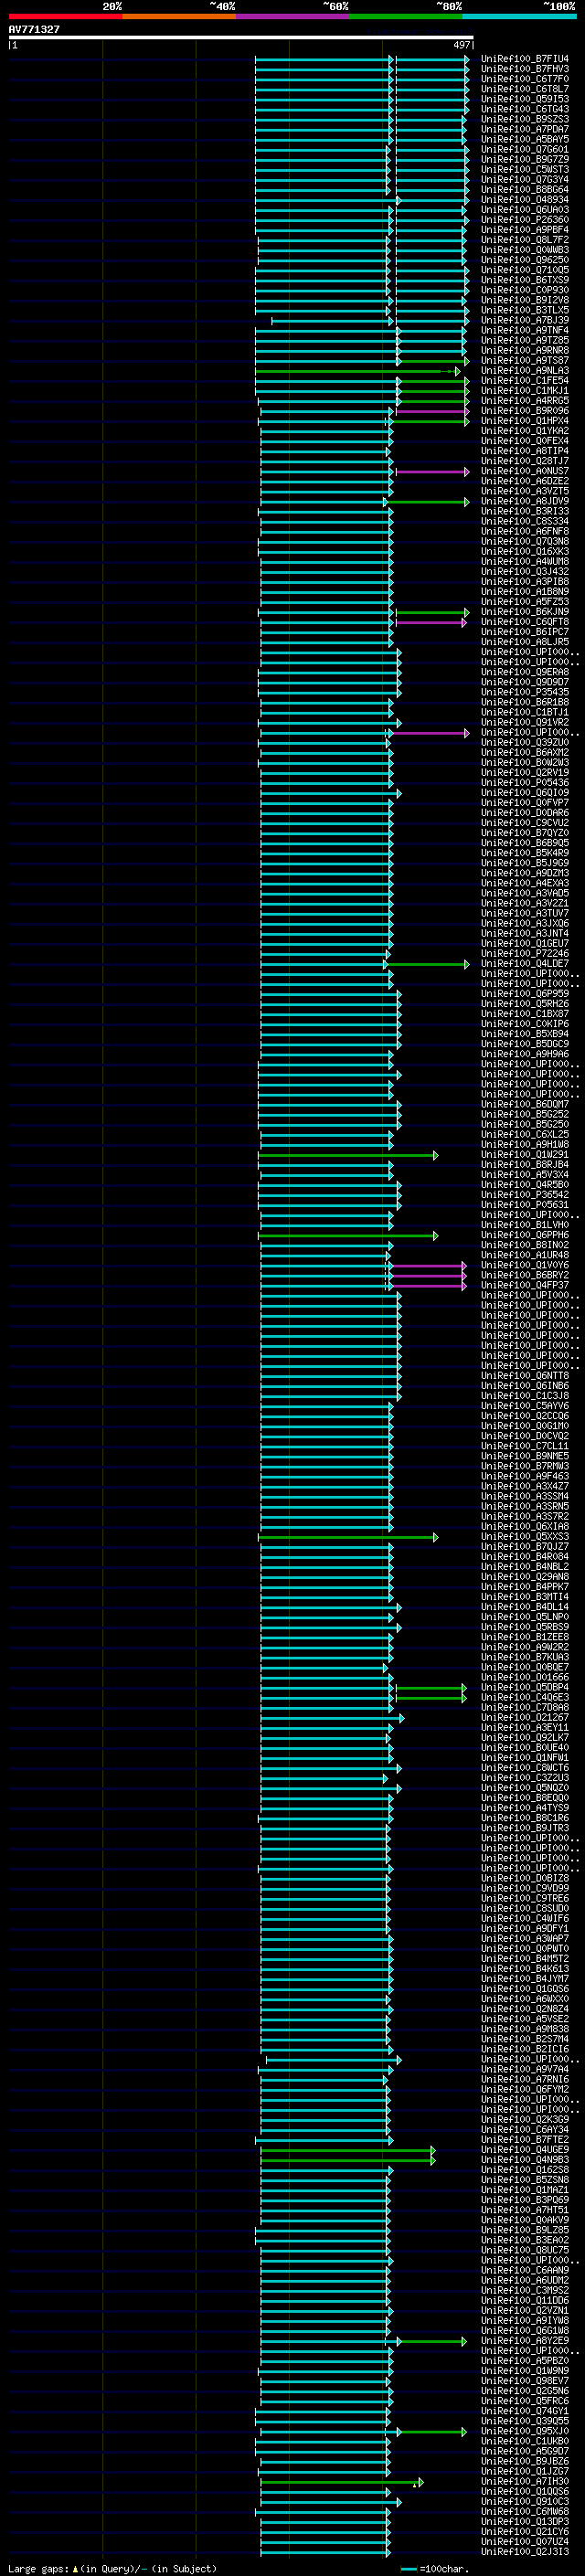Select hit label UniRef100_A9PBF4
The image size is (585, 2576).
coord(525,230)
